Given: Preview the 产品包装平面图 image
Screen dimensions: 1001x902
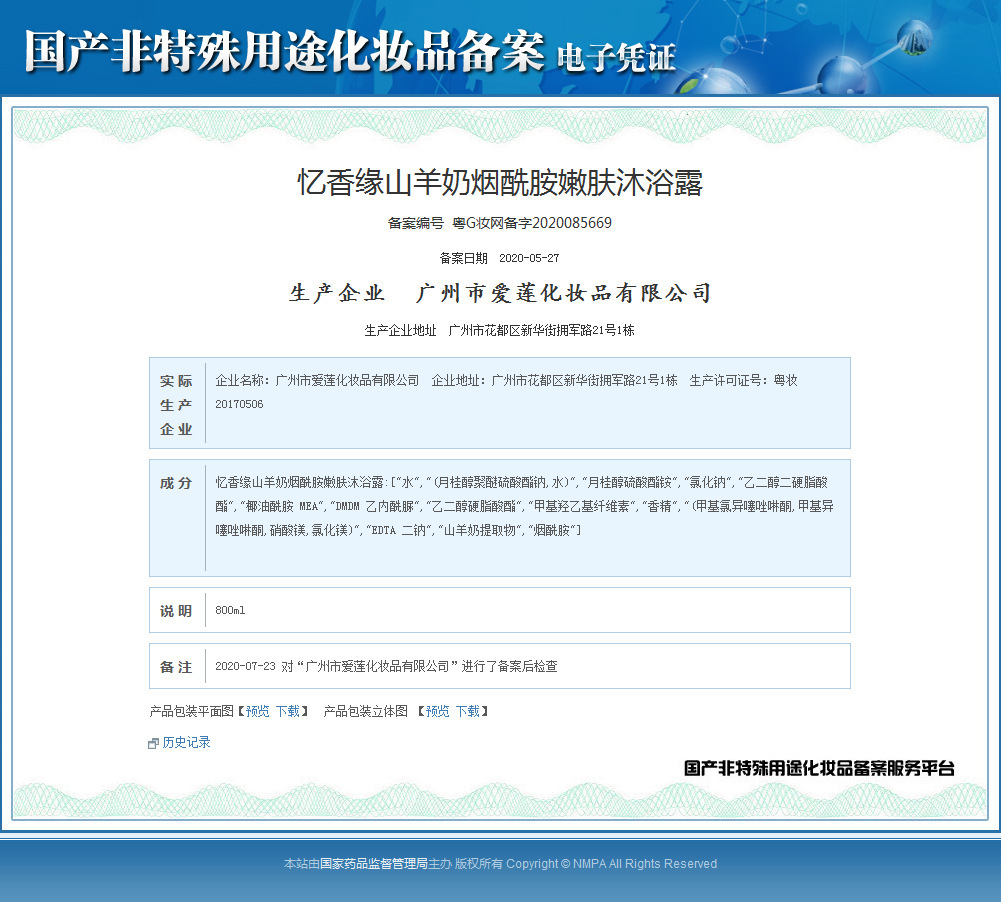Looking at the screenshot, I should click(258, 711).
